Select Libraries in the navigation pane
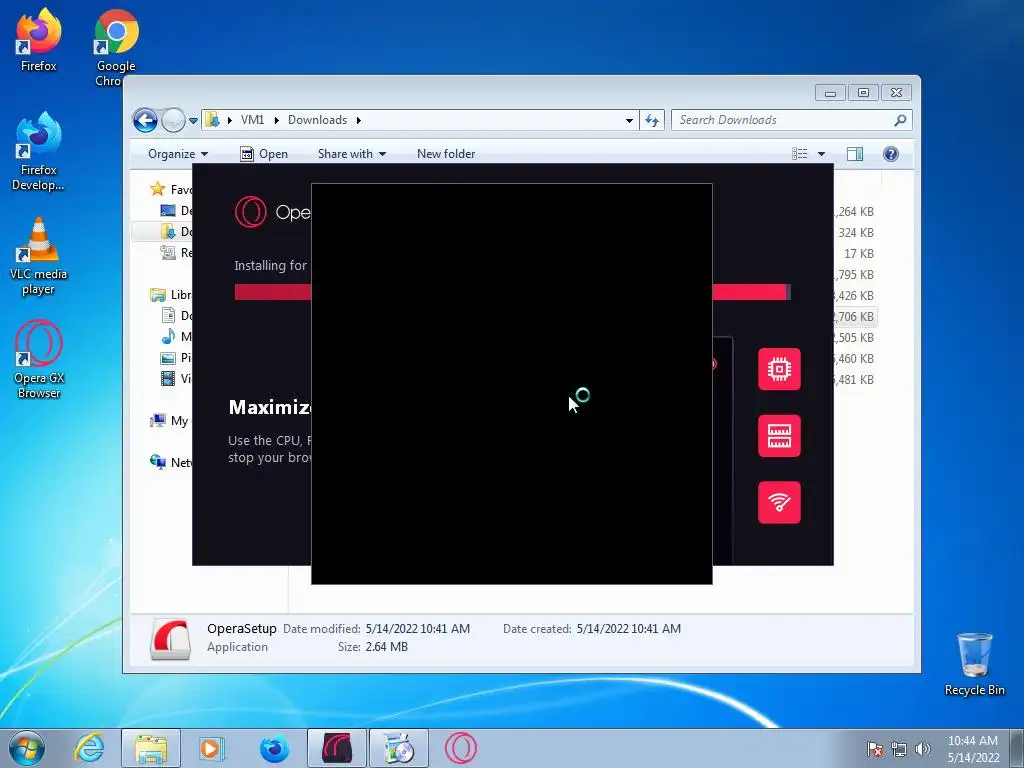Viewport: 1024px width, 768px height. [x=171, y=295]
